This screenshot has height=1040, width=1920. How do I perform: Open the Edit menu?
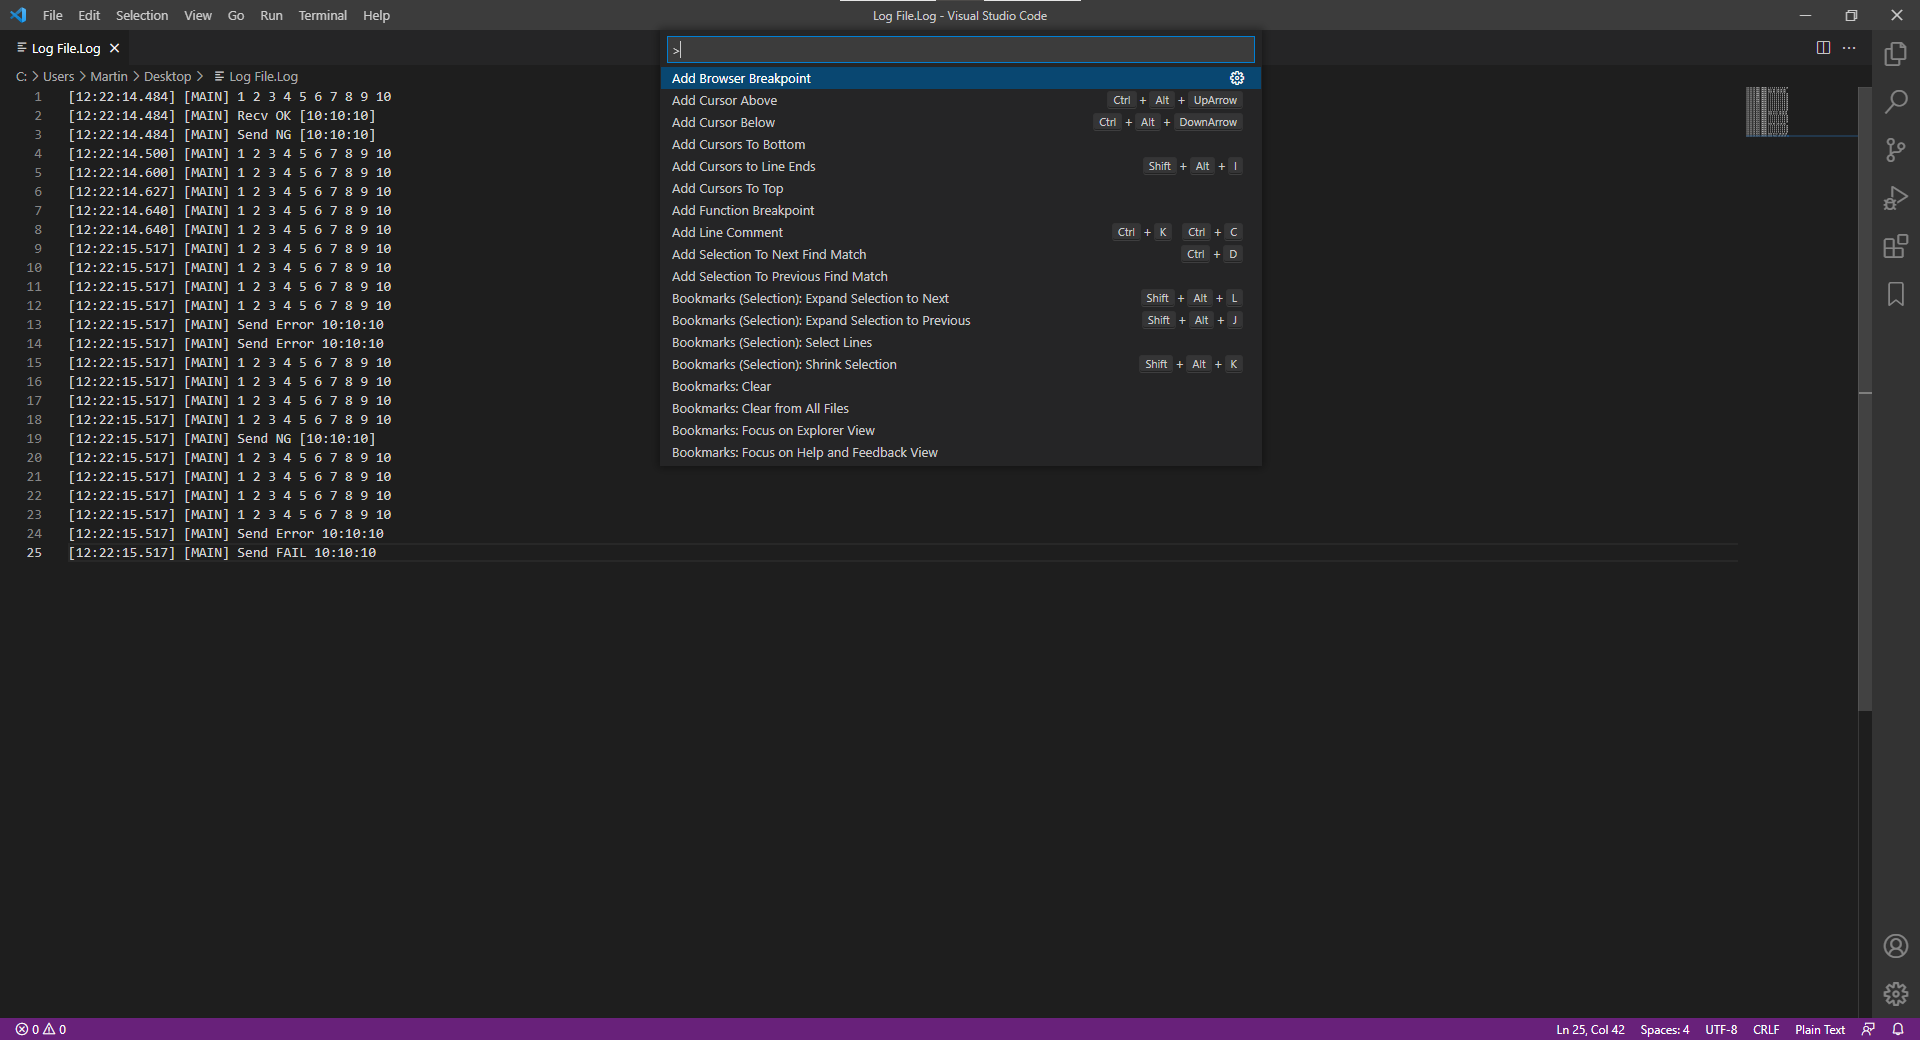(89, 15)
